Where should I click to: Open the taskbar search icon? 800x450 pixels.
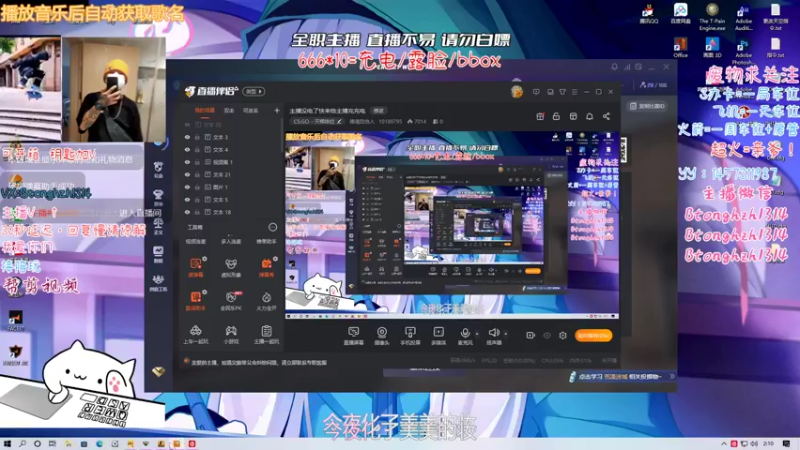coord(22,444)
